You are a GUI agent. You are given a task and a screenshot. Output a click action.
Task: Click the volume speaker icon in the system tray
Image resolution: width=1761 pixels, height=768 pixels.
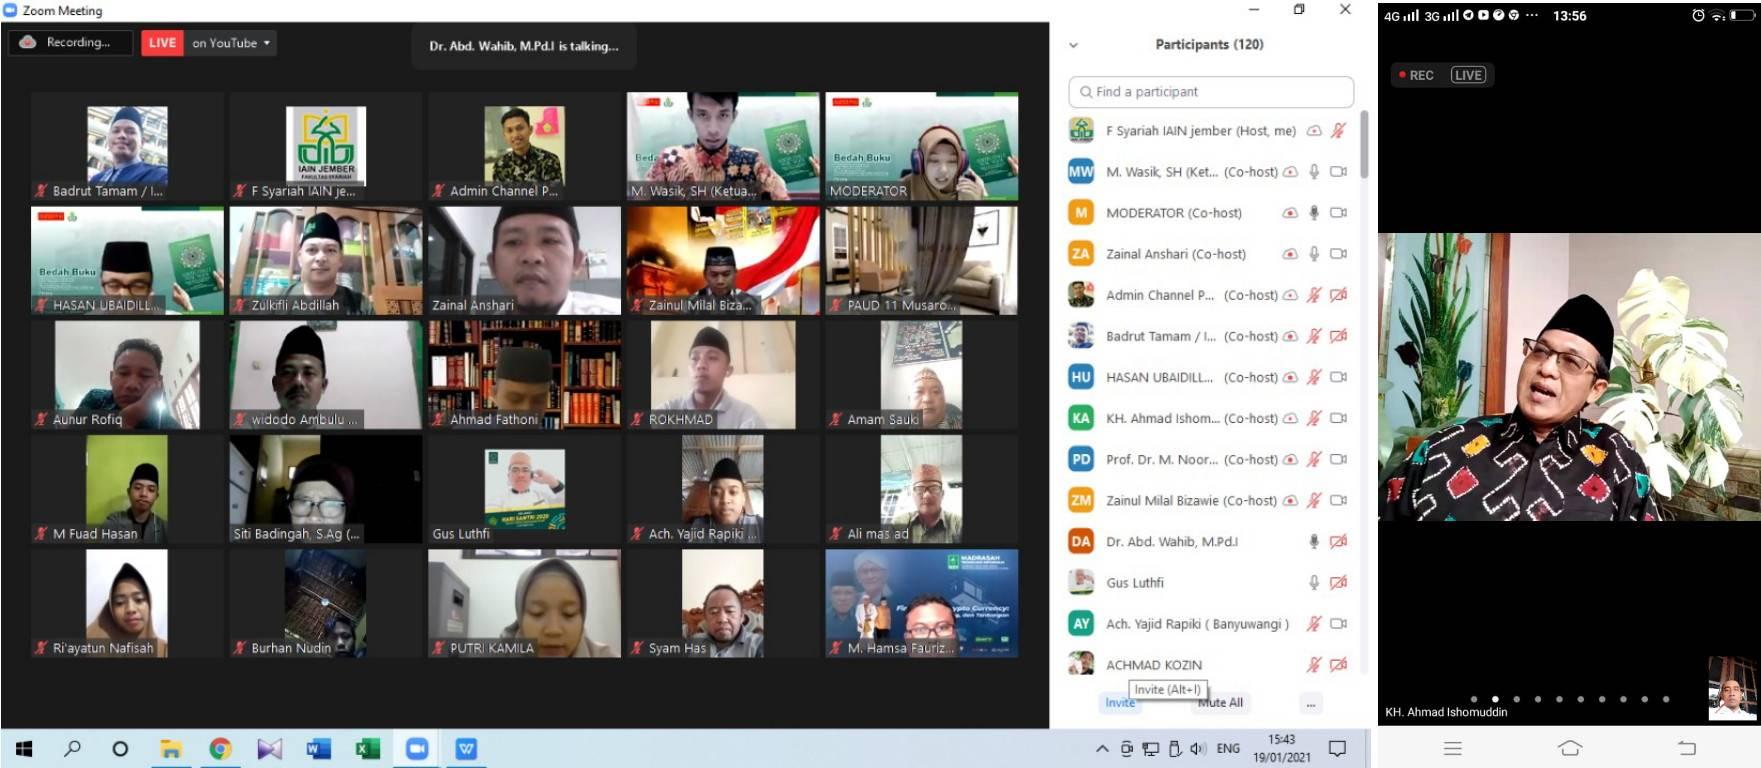click(x=1197, y=748)
